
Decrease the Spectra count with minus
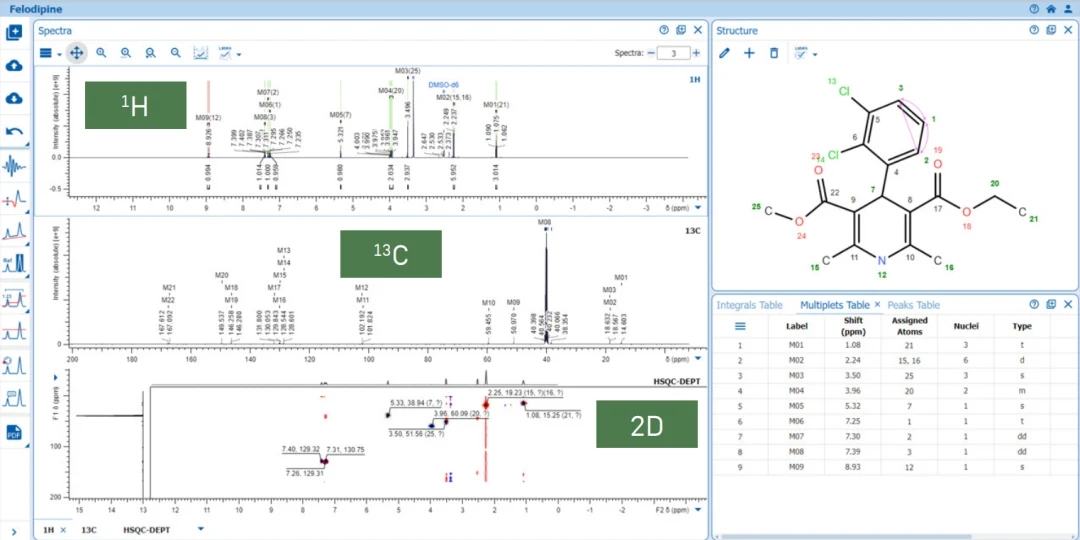coord(651,53)
